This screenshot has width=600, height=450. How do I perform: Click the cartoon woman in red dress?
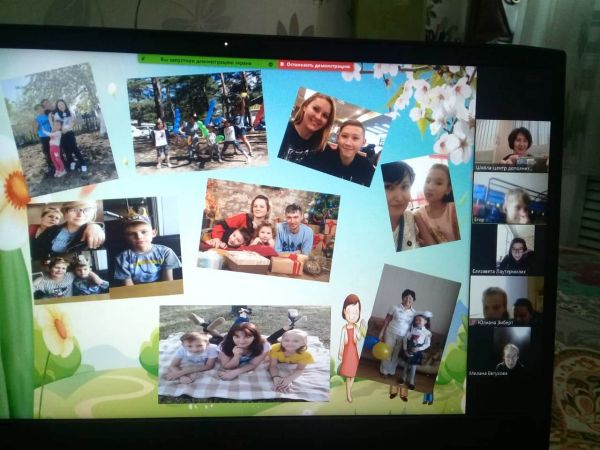click(350, 346)
